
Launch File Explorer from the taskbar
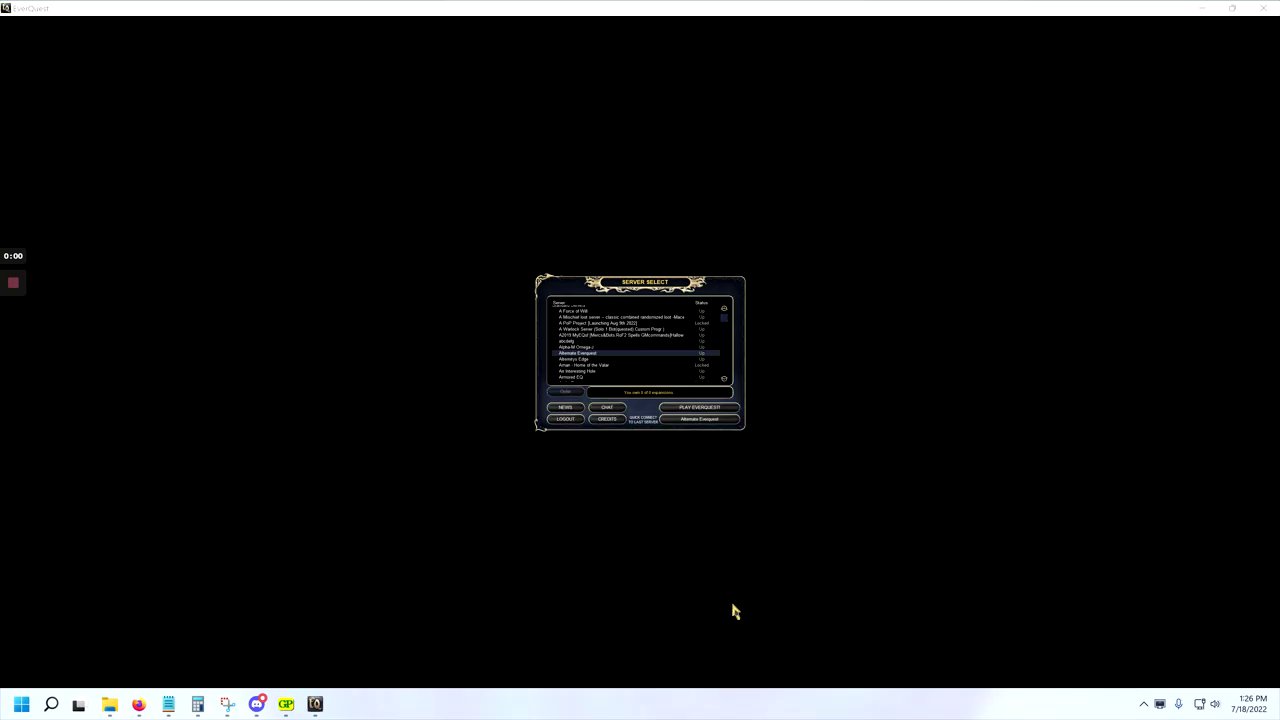(x=109, y=704)
